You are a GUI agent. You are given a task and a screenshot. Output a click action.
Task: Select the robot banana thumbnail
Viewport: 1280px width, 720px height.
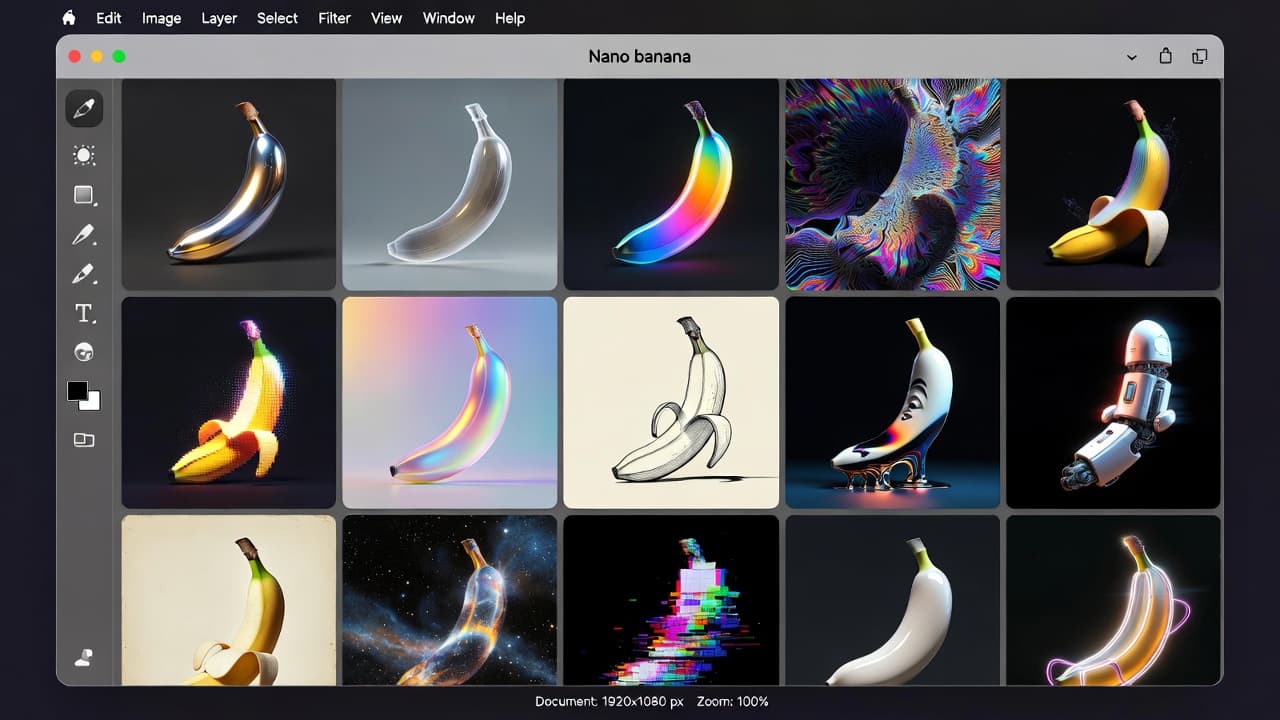pos(1113,402)
